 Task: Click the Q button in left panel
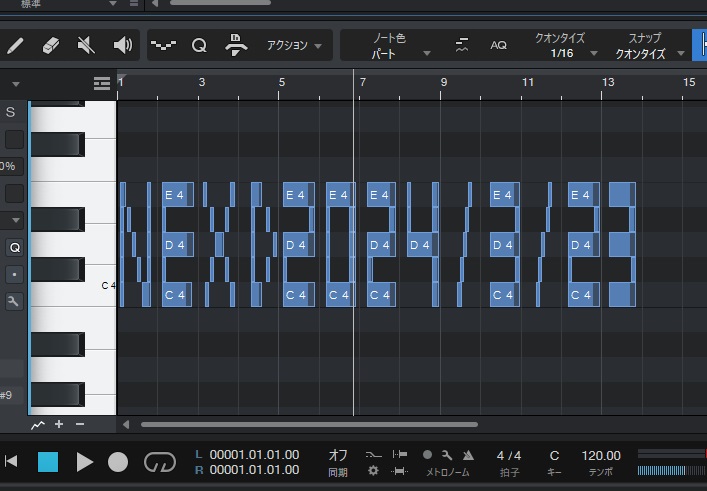click(x=14, y=248)
